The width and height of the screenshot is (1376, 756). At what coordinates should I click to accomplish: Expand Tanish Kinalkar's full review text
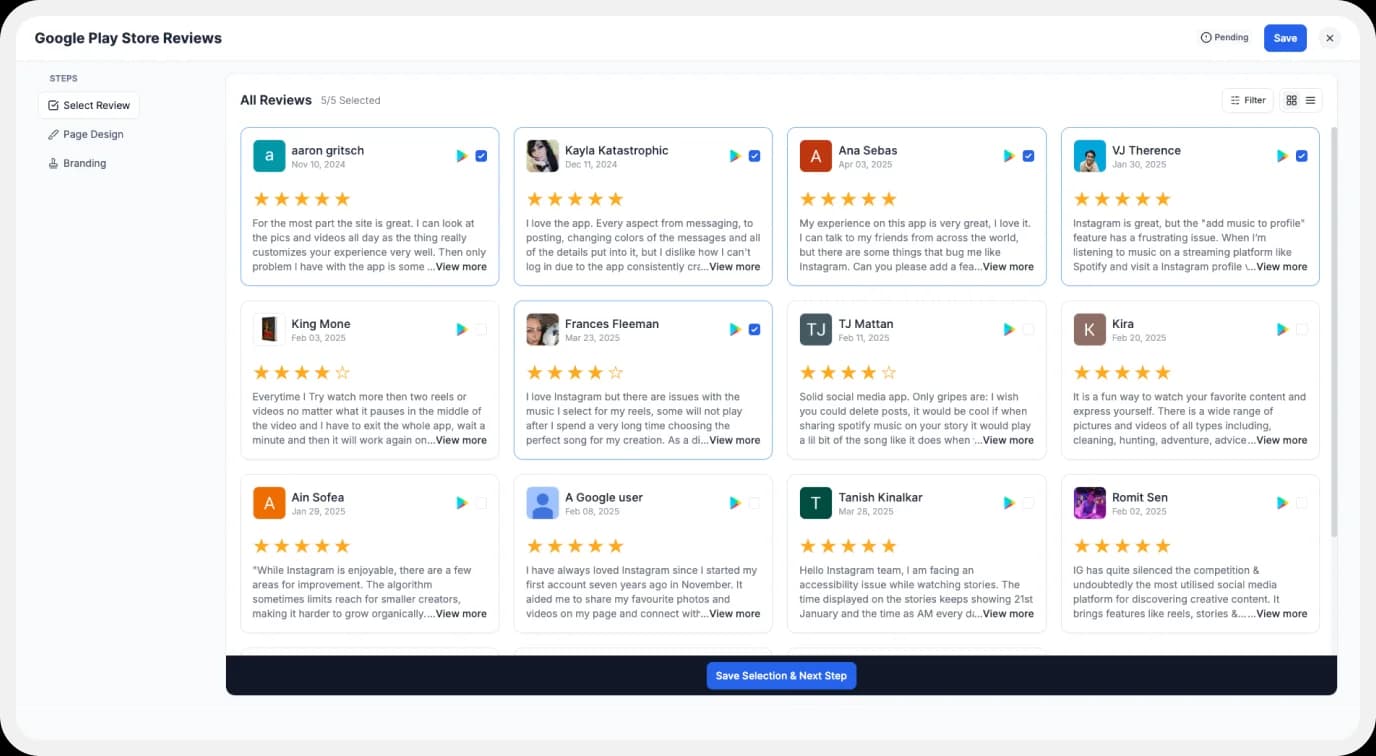[x=1008, y=613]
